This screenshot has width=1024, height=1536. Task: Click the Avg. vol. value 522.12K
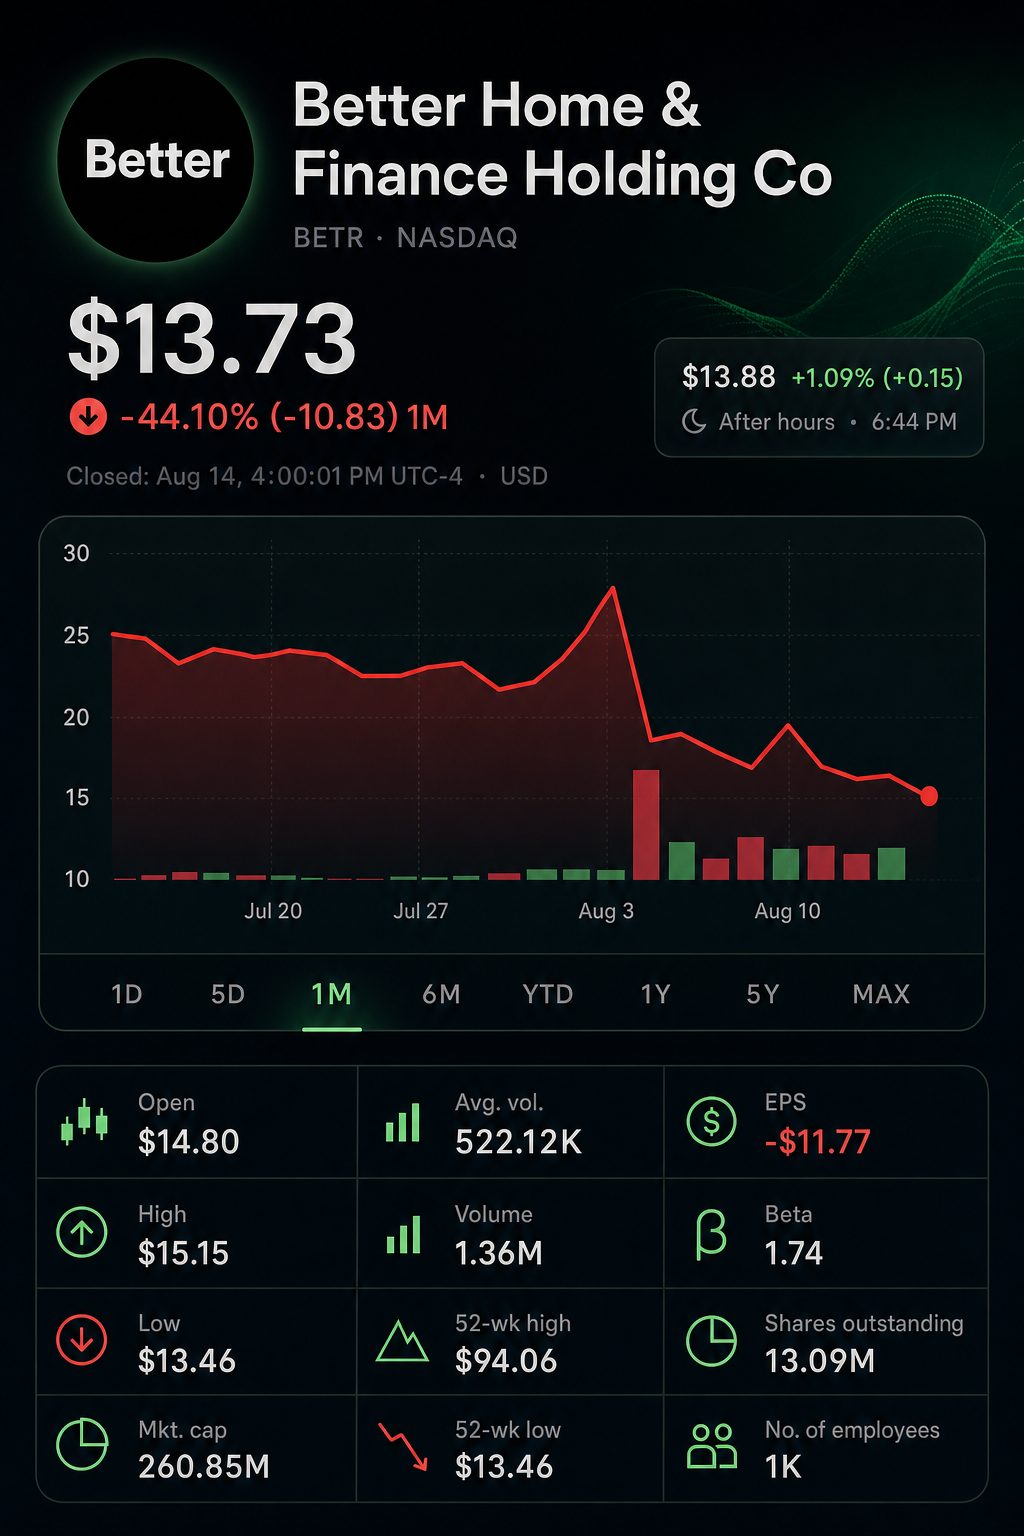pos(518,1142)
